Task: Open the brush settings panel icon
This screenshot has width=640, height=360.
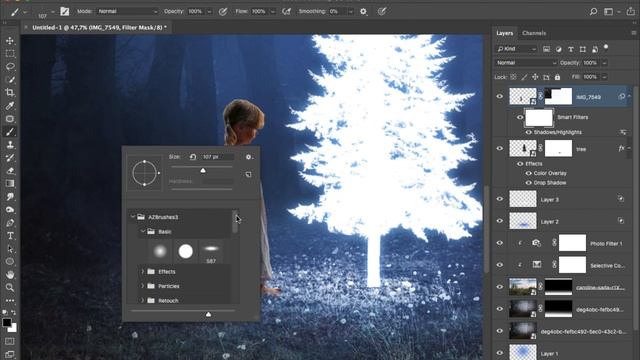Action: tap(64, 11)
